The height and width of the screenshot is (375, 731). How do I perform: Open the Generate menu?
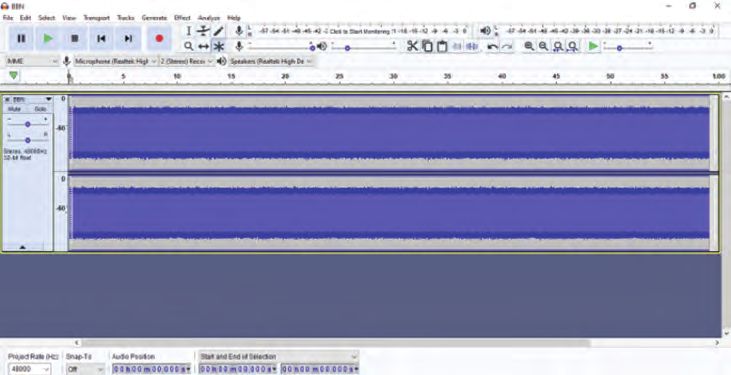pos(154,18)
